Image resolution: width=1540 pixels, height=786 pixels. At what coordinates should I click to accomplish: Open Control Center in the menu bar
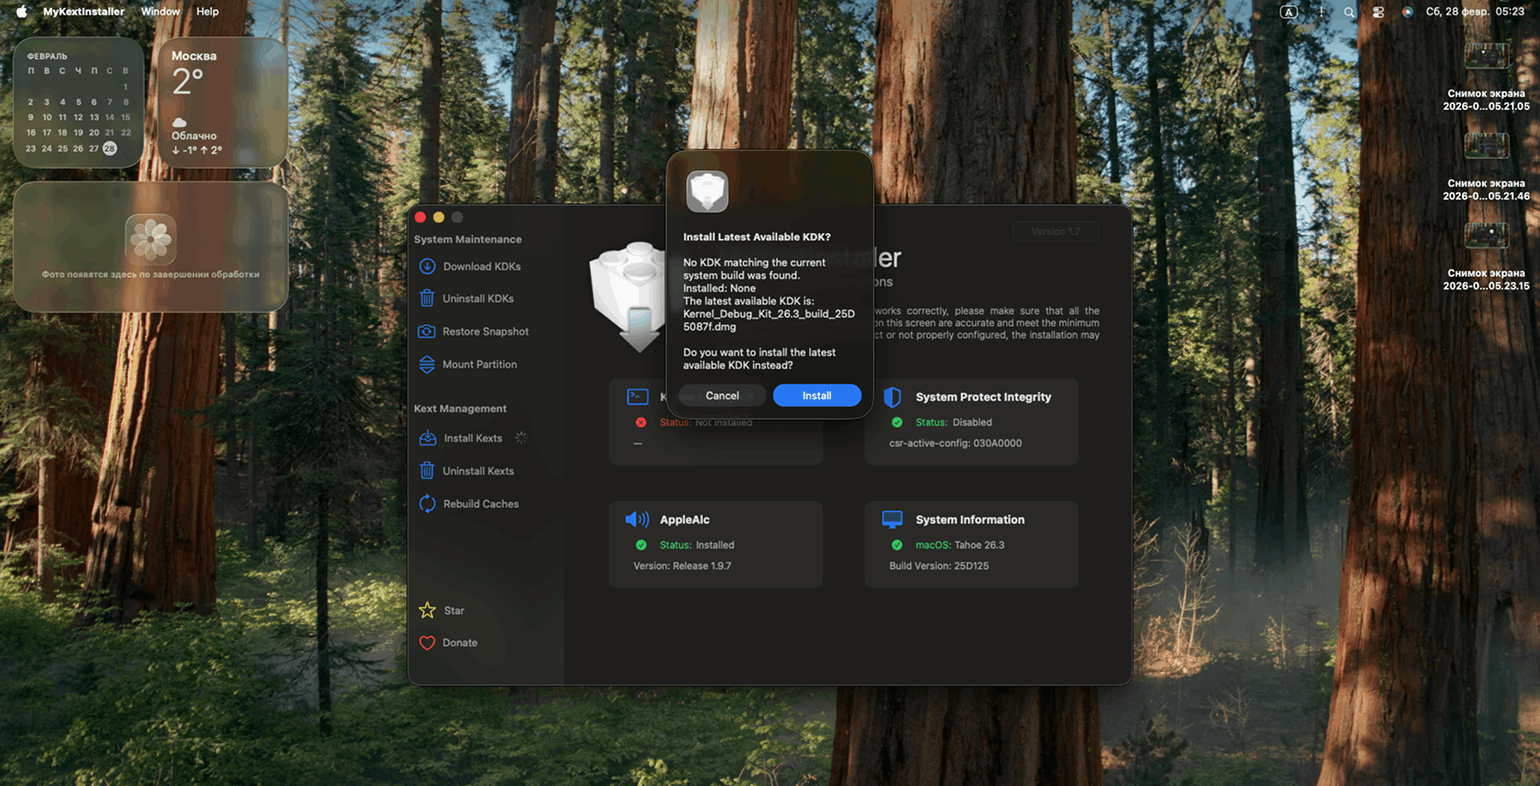pos(1378,12)
